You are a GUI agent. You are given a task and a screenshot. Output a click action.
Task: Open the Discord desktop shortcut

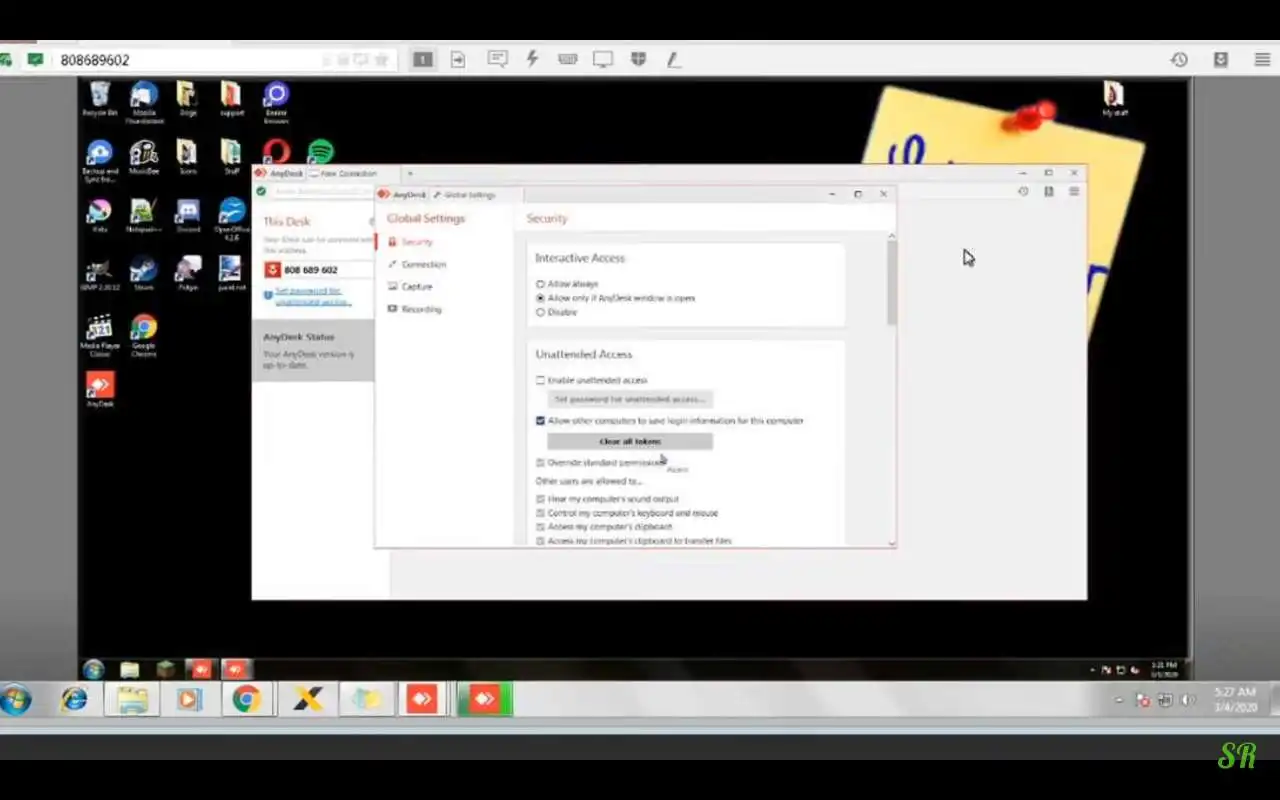tap(187, 216)
